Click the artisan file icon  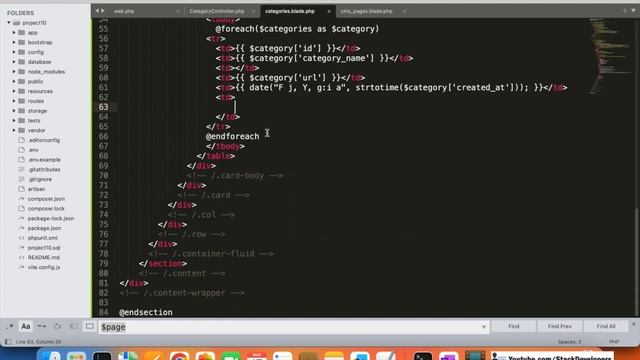click(22, 189)
